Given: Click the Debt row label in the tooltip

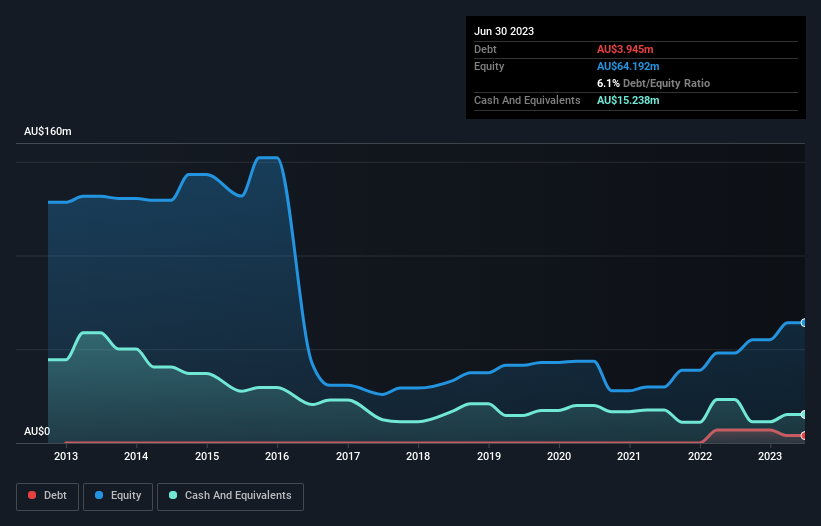Looking at the screenshot, I should [x=485, y=49].
